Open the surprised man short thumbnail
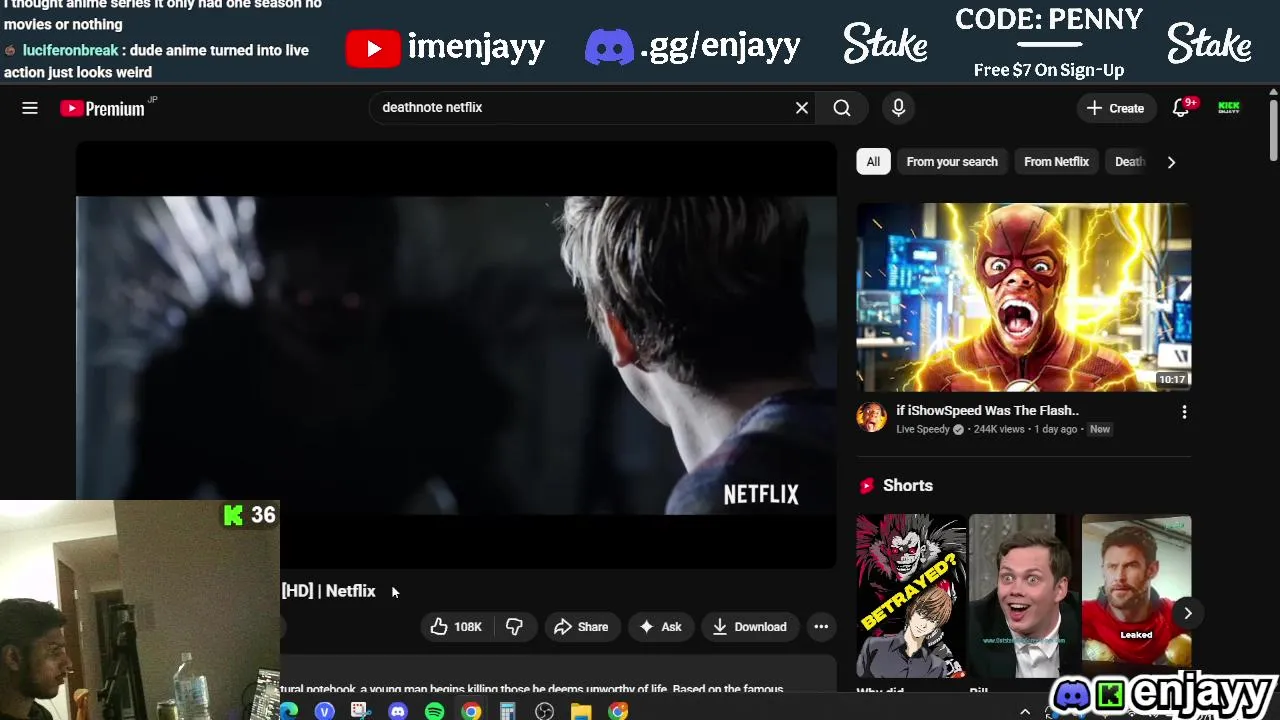1280x720 pixels. (1024, 596)
